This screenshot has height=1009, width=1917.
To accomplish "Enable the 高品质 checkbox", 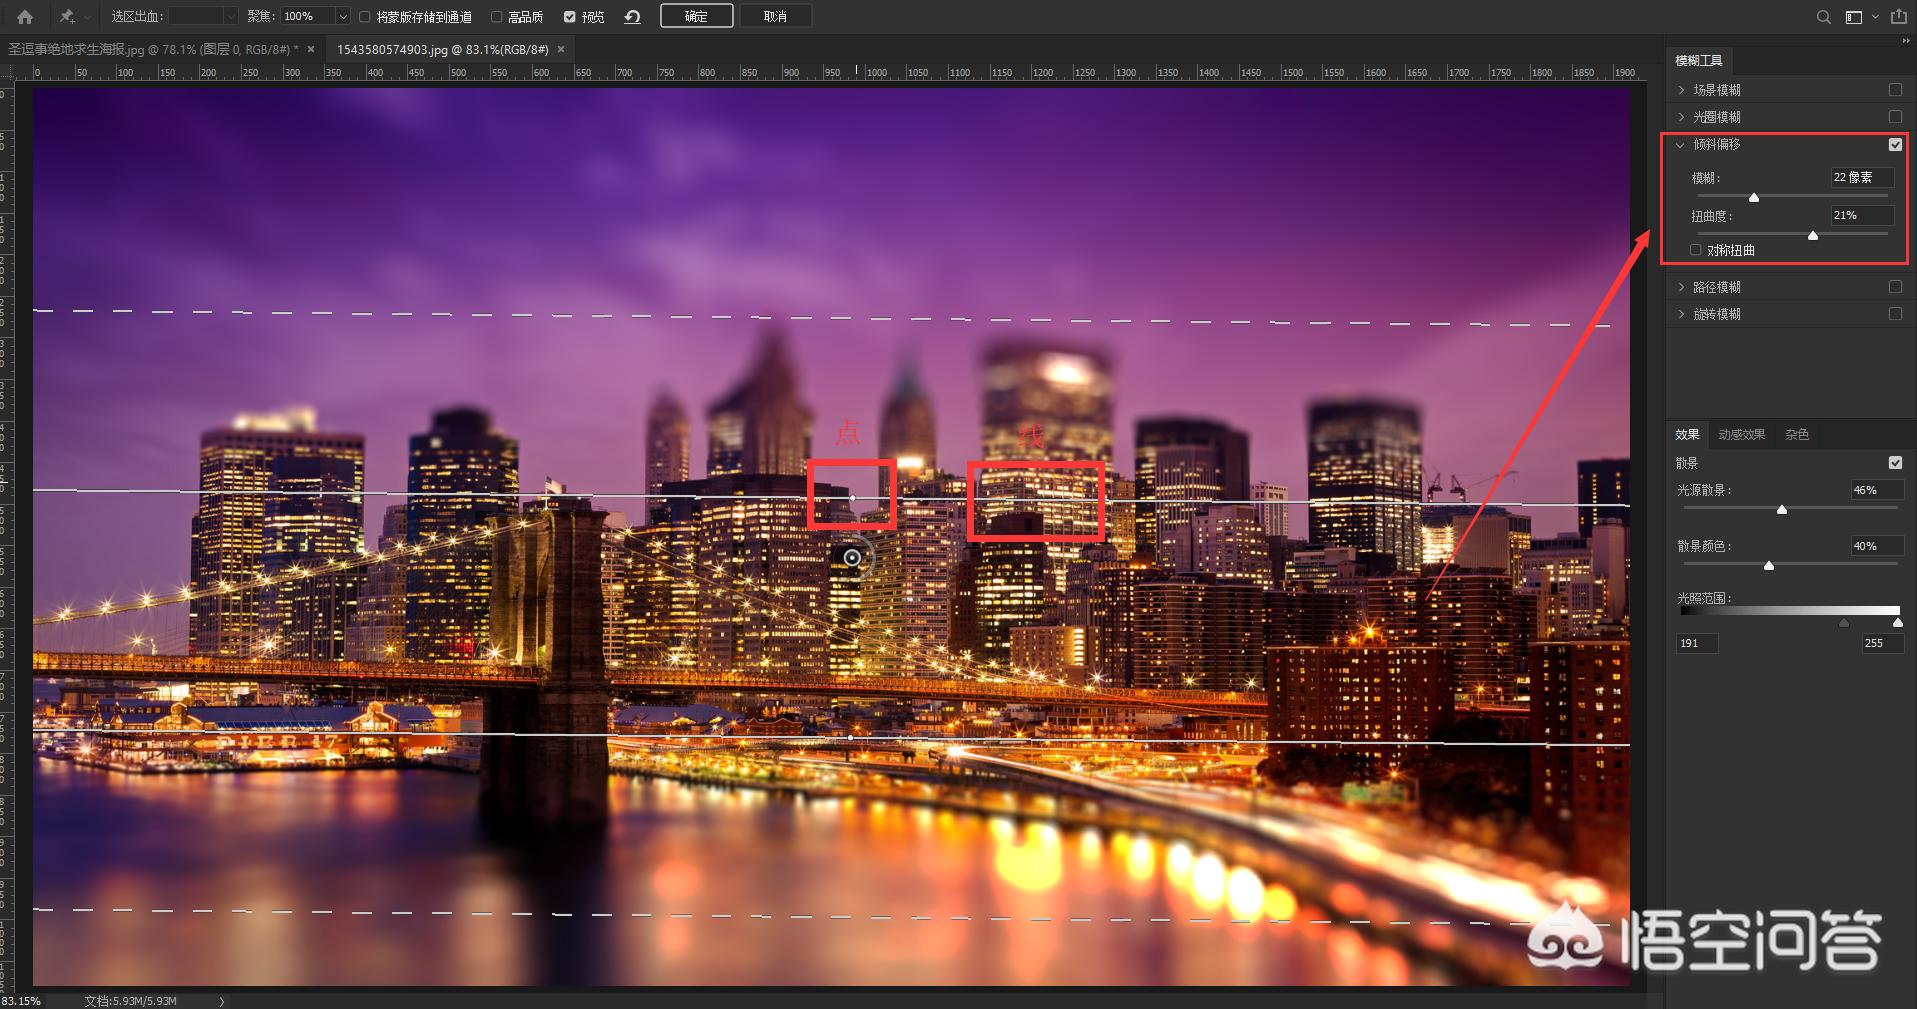I will tap(497, 17).
